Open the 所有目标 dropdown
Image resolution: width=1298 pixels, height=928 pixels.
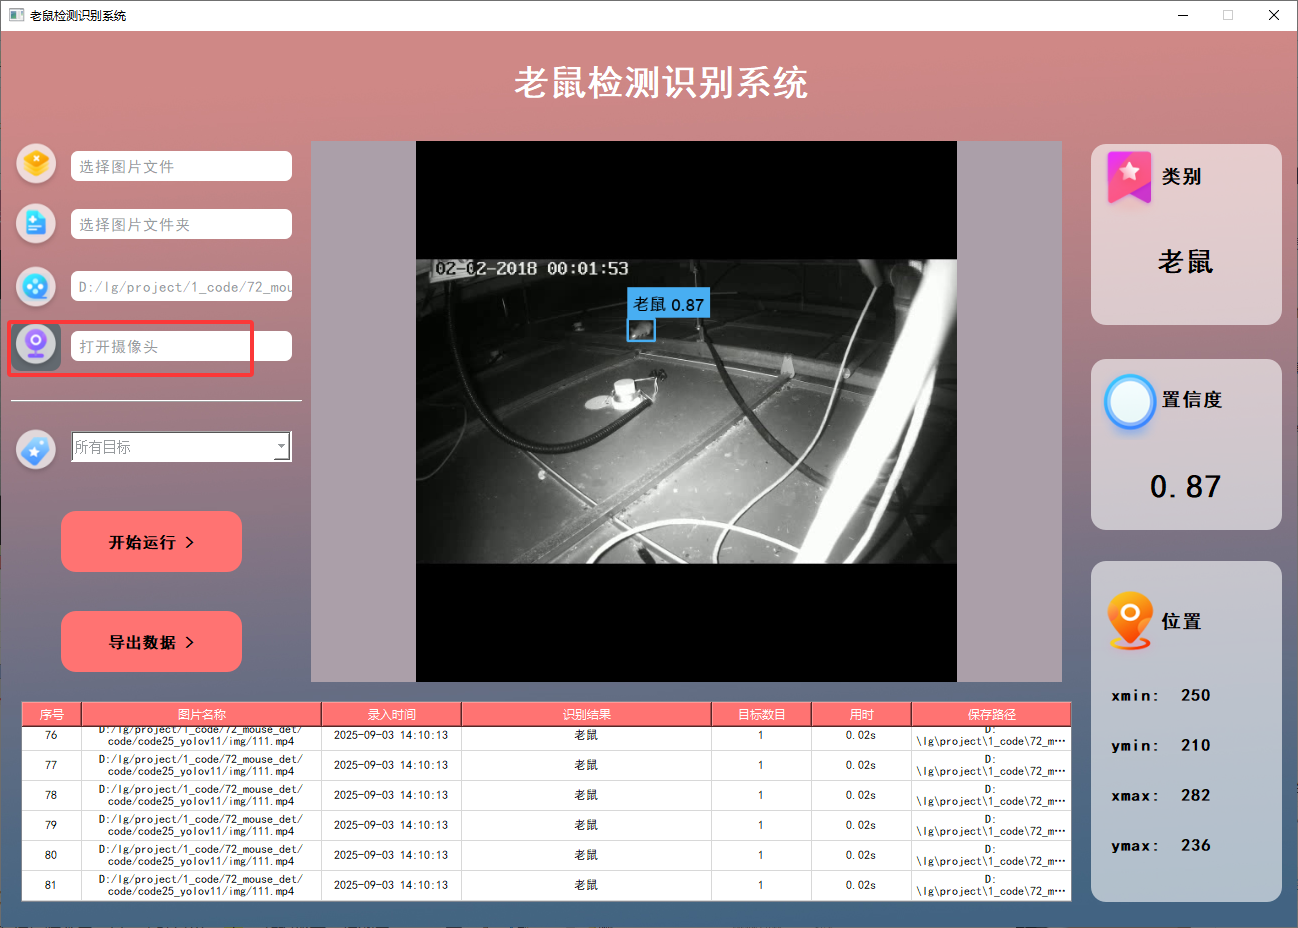[x=181, y=447]
